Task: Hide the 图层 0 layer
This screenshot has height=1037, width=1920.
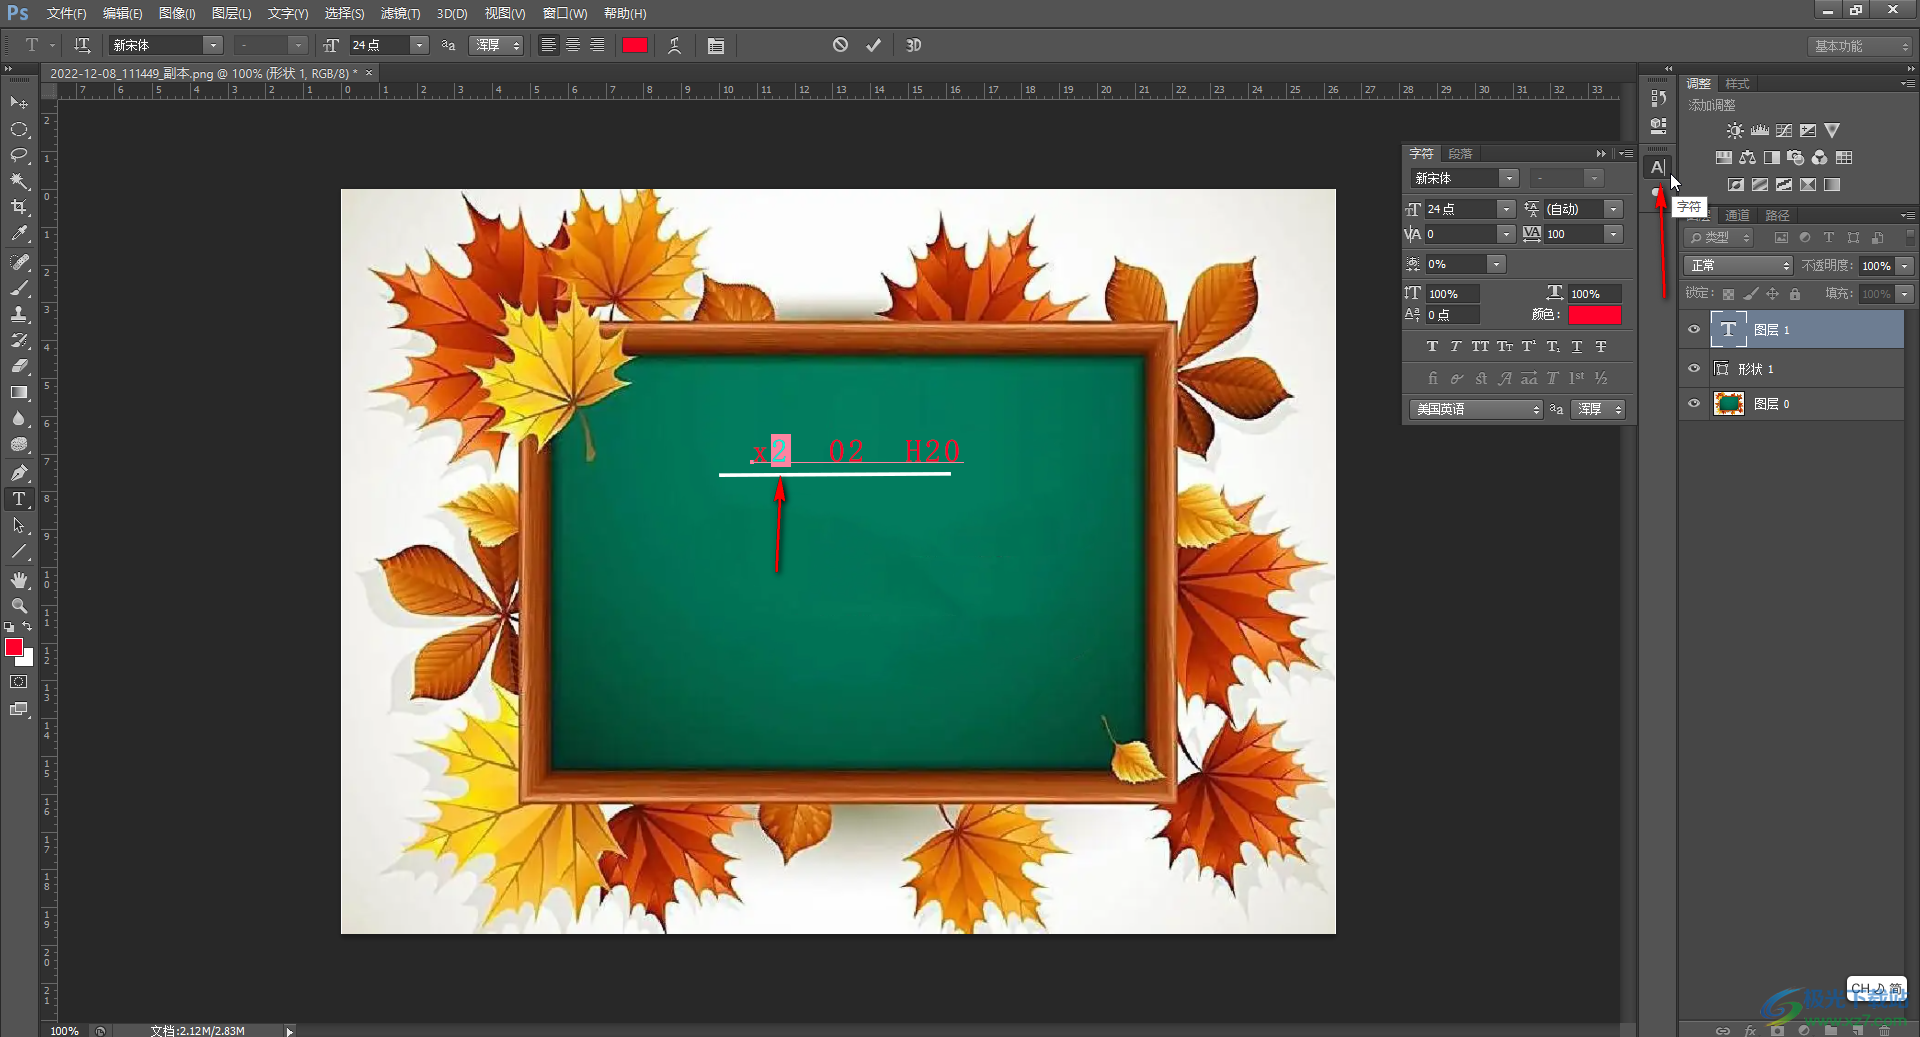Action: point(1694,403)
